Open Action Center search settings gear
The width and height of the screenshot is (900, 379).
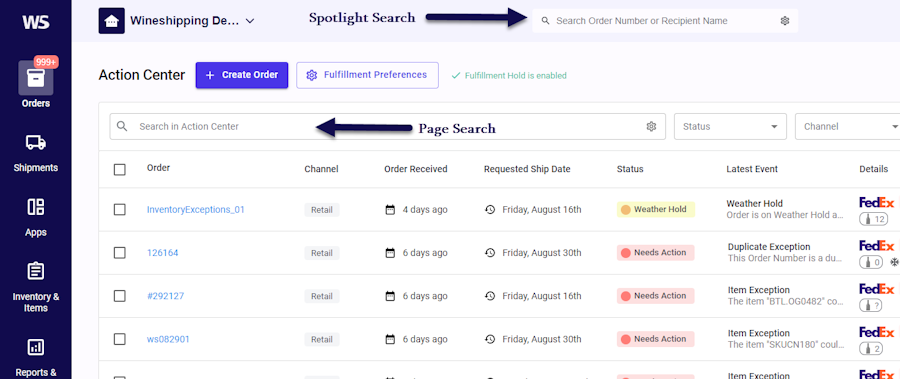click(651, 126)
